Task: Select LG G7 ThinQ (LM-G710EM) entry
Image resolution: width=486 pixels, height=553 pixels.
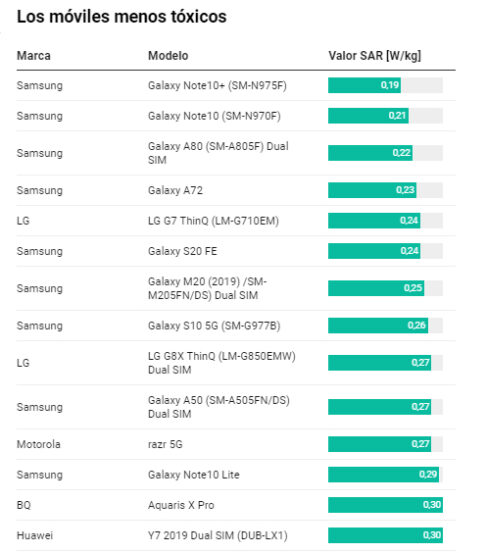Action: (213, 221)
